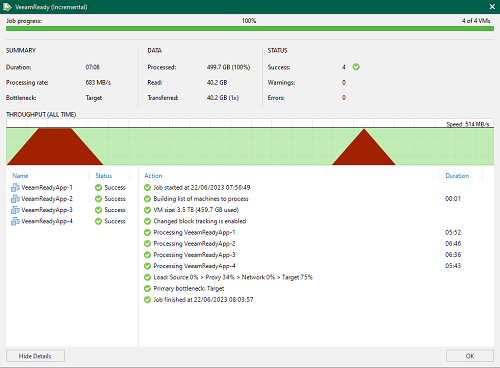Image resolution: width=500 pixels, height=368 pixels.
Task: Click duration value 06:36
Action: pyautogui.click(x=453, y=255)
